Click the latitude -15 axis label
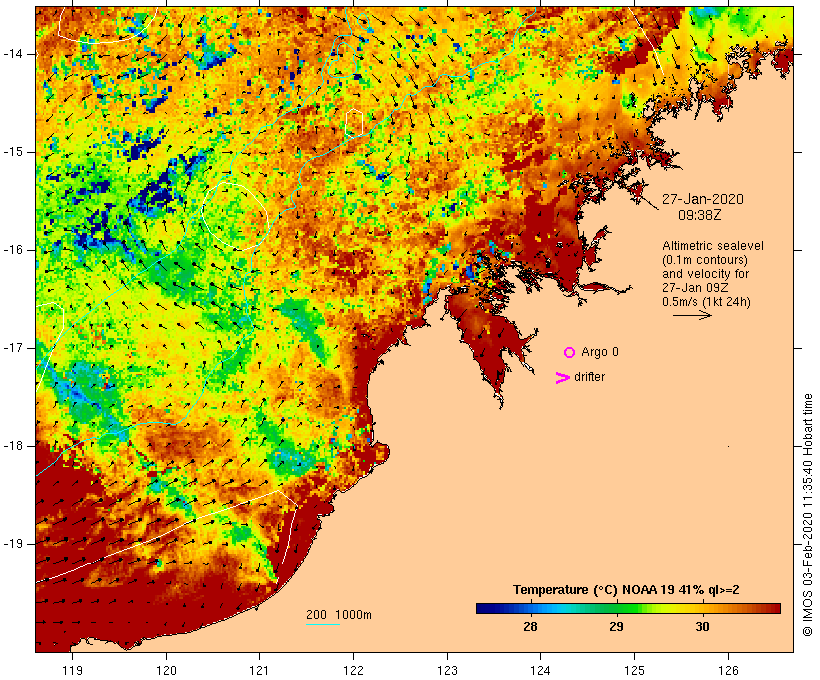 coord(13,152)
